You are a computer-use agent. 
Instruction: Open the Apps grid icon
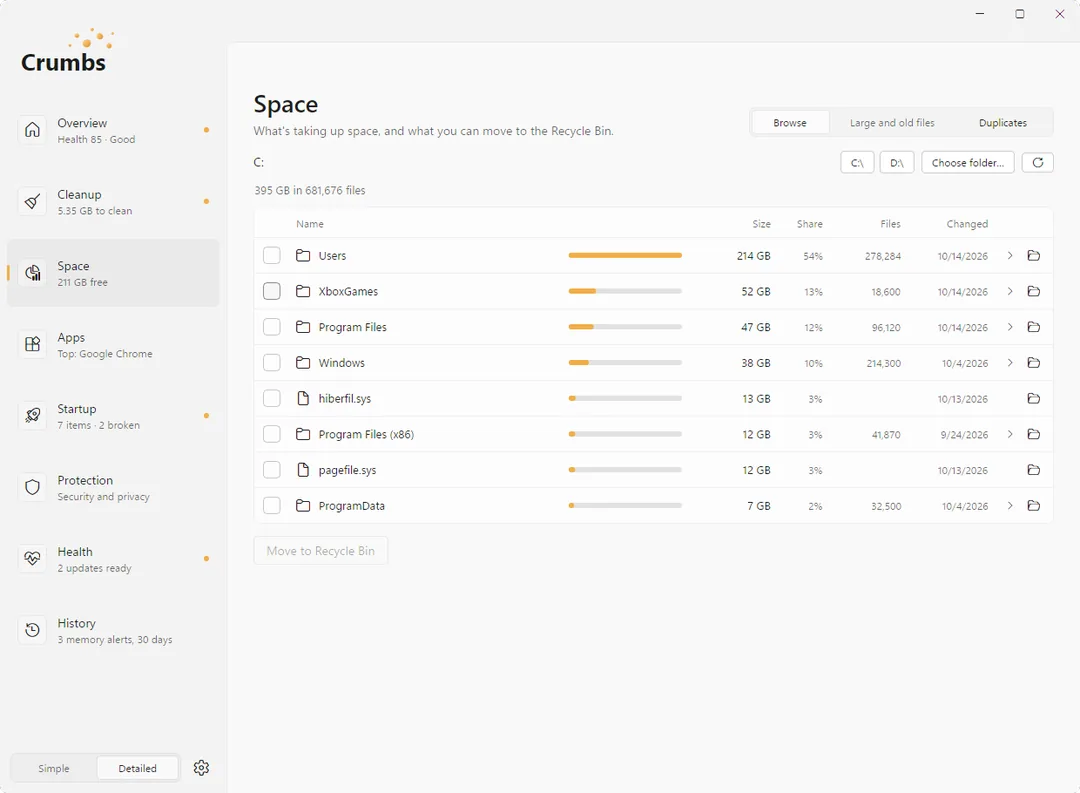(32, 344)
